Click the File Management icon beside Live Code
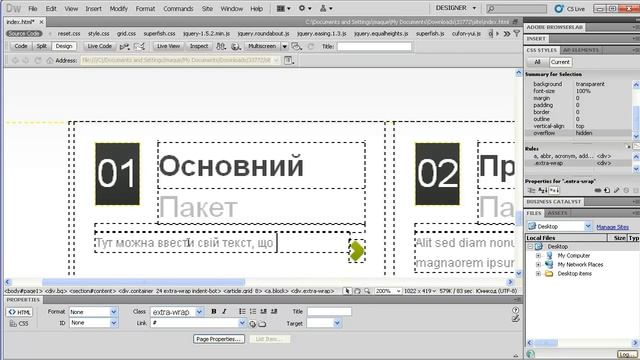 pyautogui.click(x=124, y=47)
